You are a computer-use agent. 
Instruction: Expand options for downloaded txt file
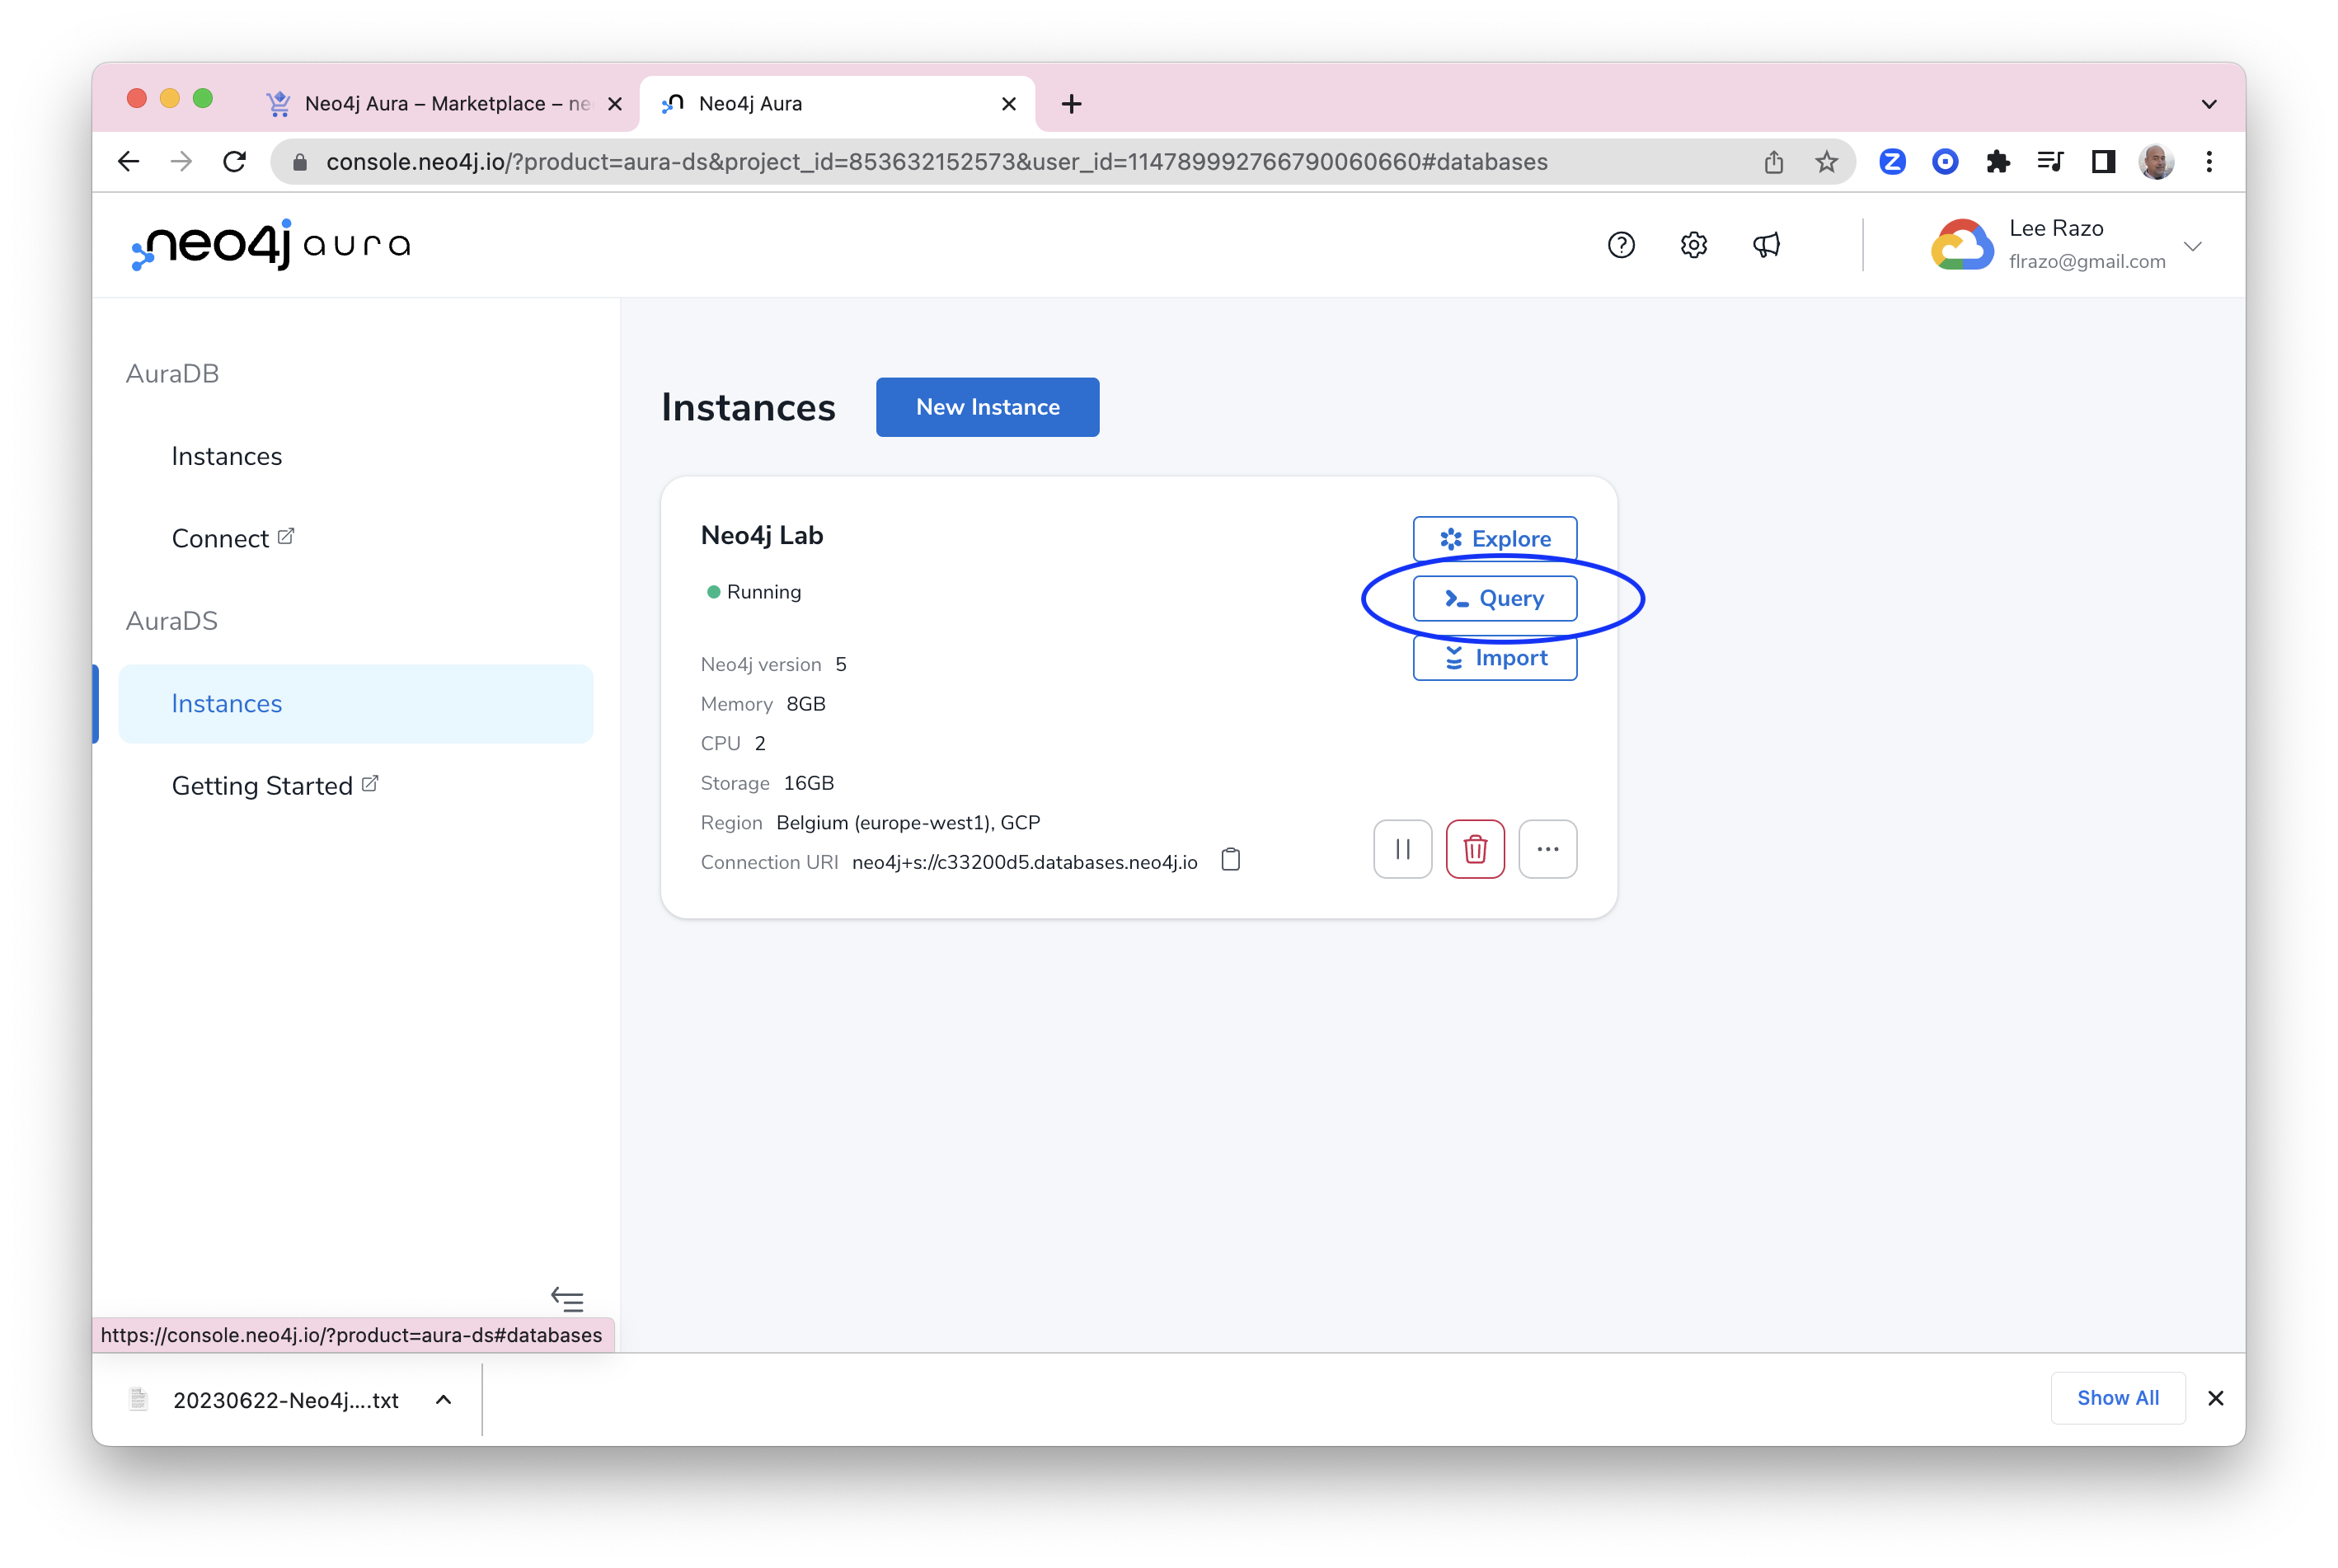(x=443, y=1399)
